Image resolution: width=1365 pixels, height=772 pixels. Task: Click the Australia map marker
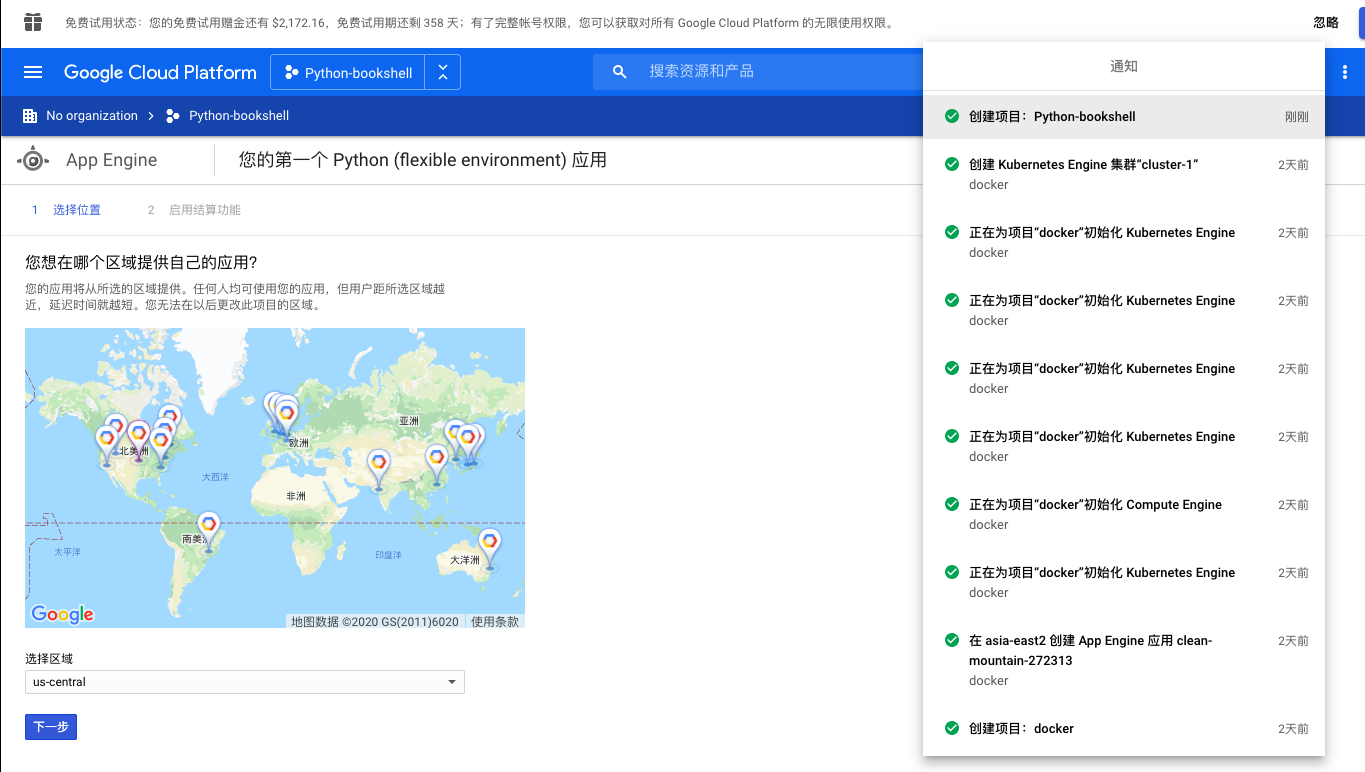click(489, 547)
